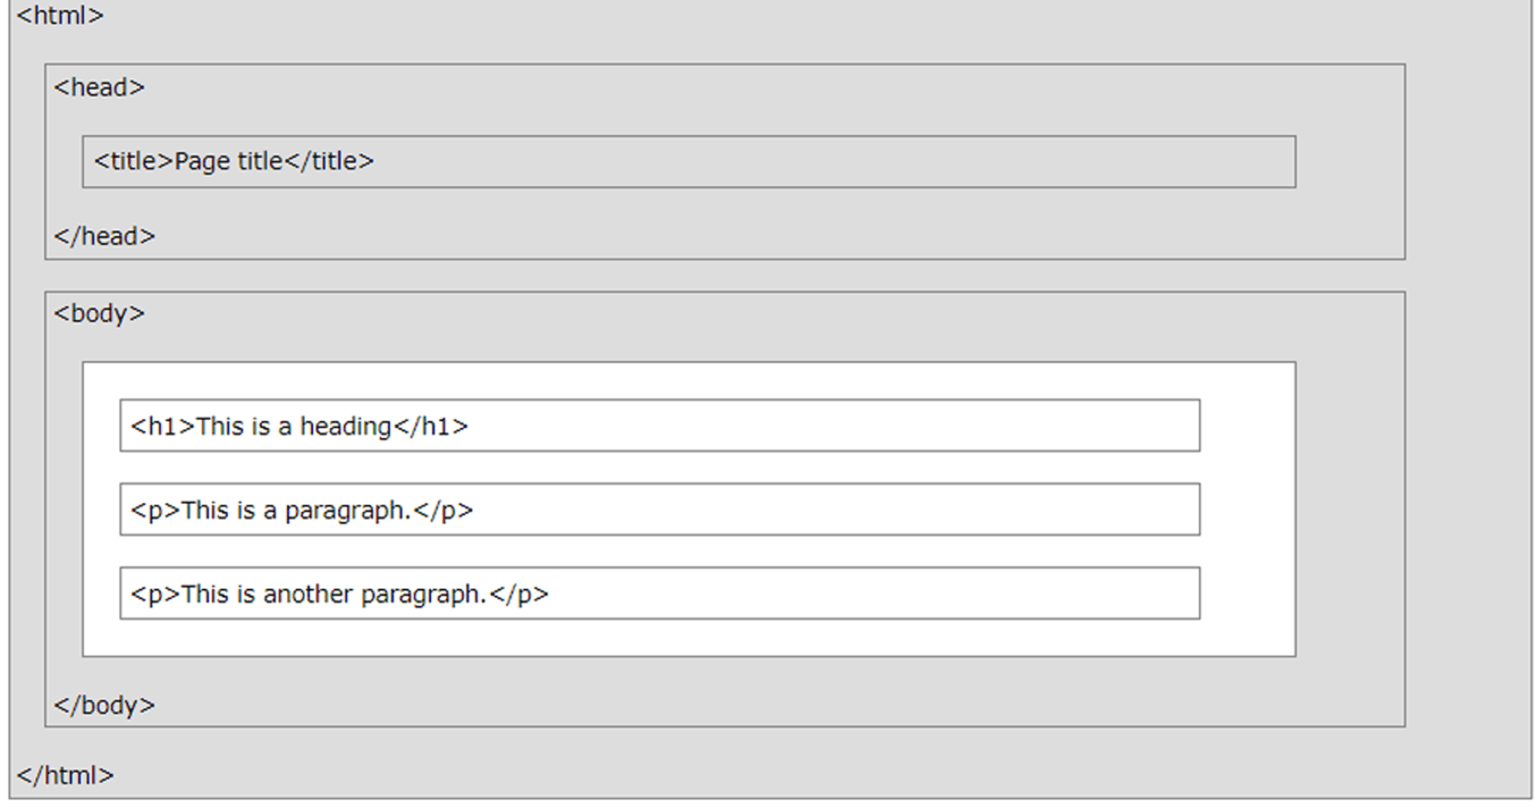Screen dimensions: 1536x808
Task: Click the words "Page title"
Action: 228,161
